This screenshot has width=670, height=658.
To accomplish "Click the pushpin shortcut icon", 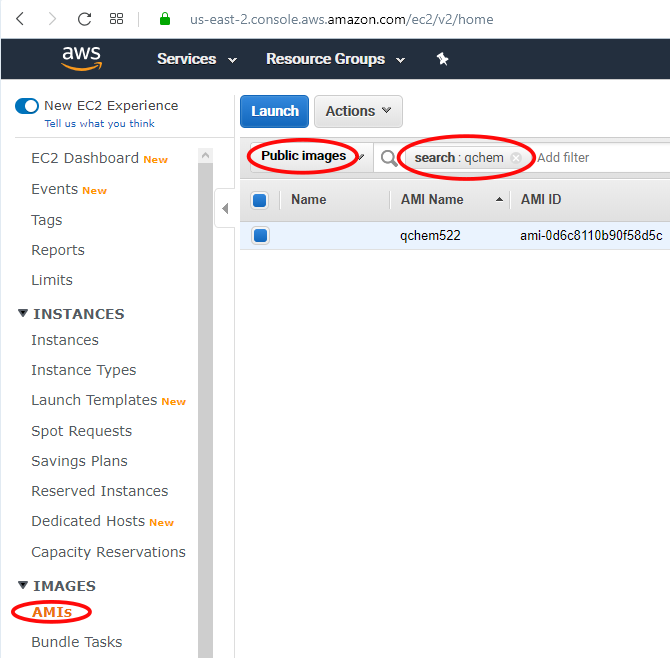I will (x=442, y=59).
